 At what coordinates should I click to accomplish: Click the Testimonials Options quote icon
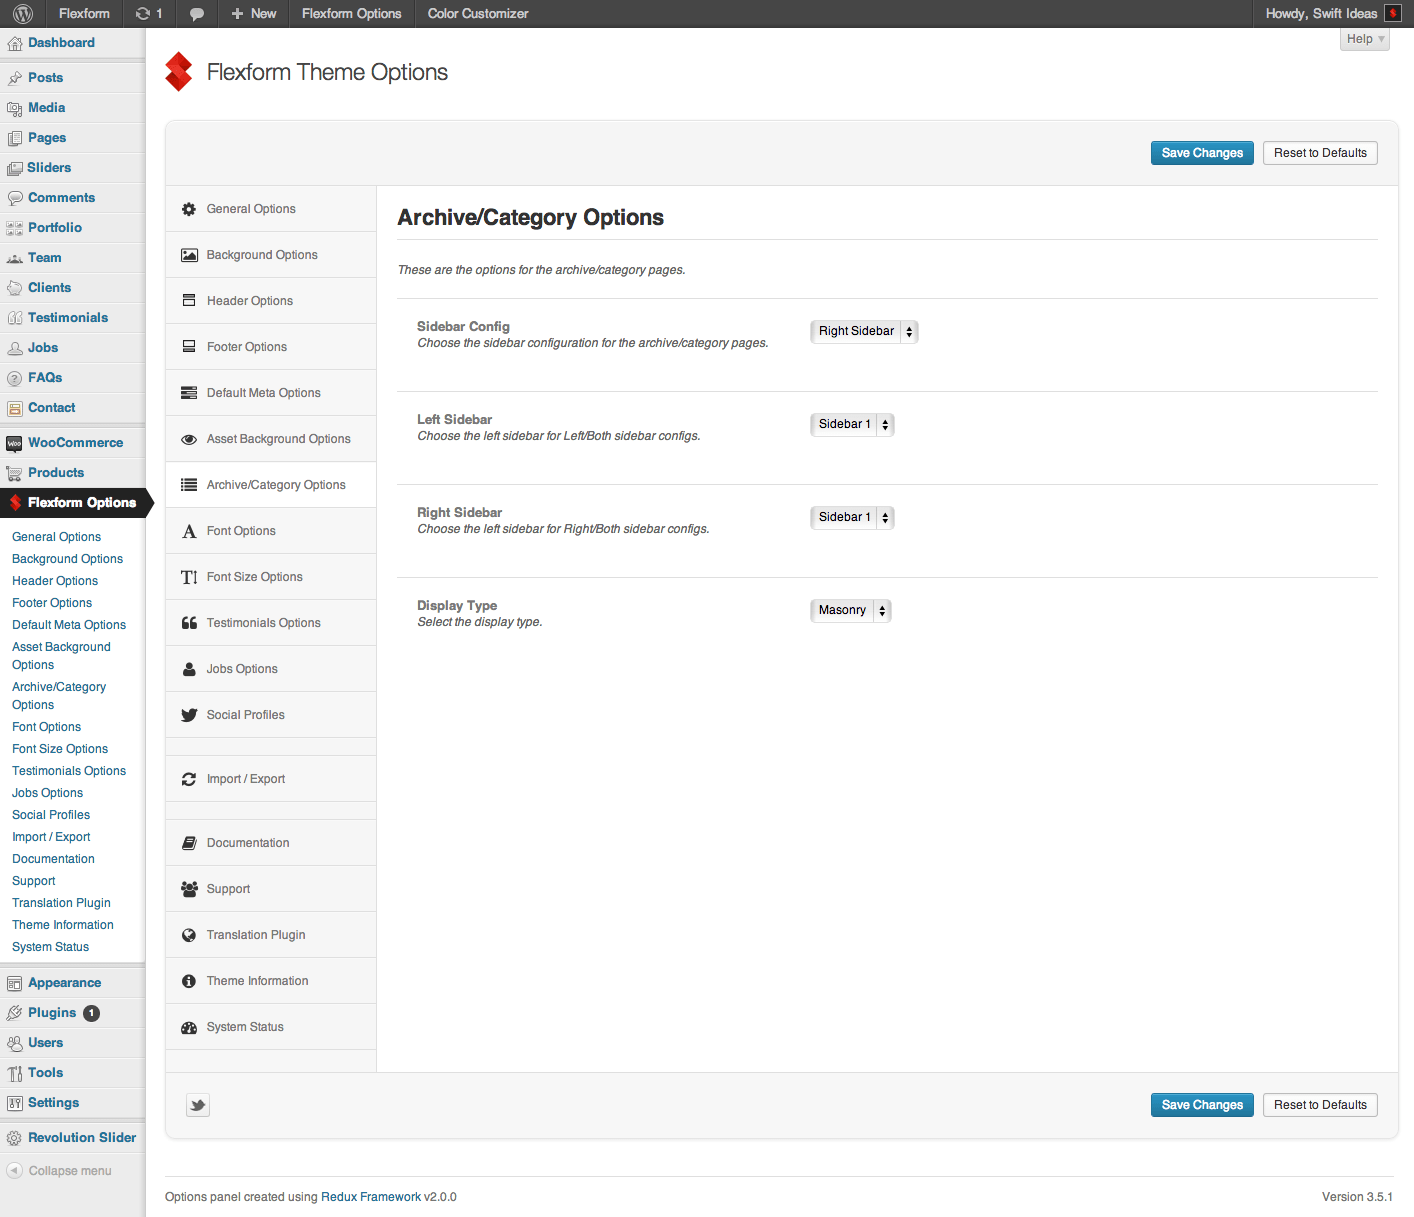(x=189, y=623)
